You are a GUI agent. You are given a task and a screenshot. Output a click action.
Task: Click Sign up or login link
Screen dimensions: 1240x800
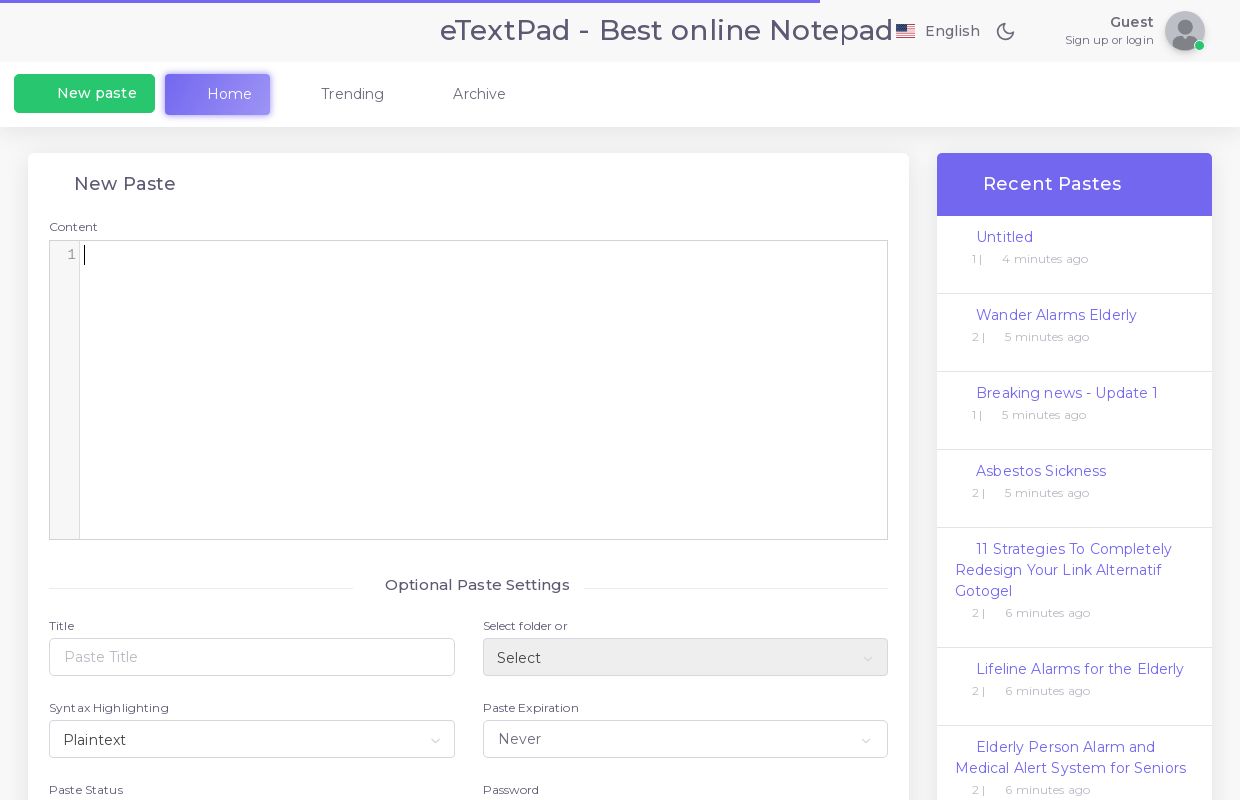[1109, 40]
